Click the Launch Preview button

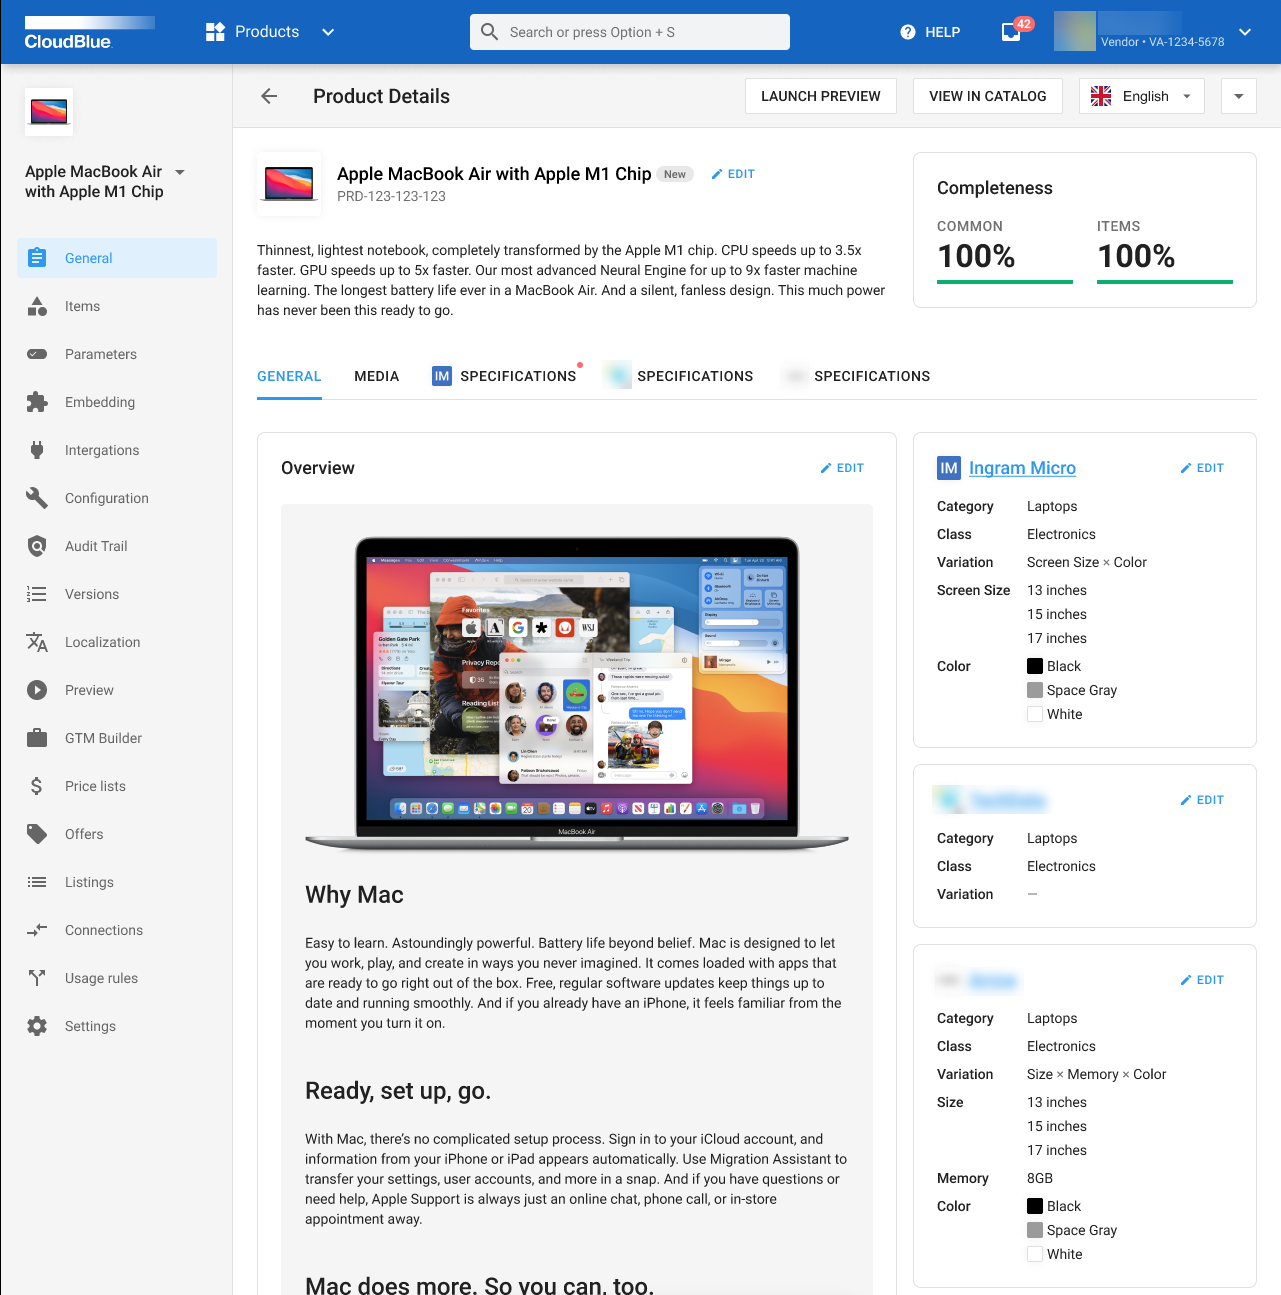tap(820, 96)
